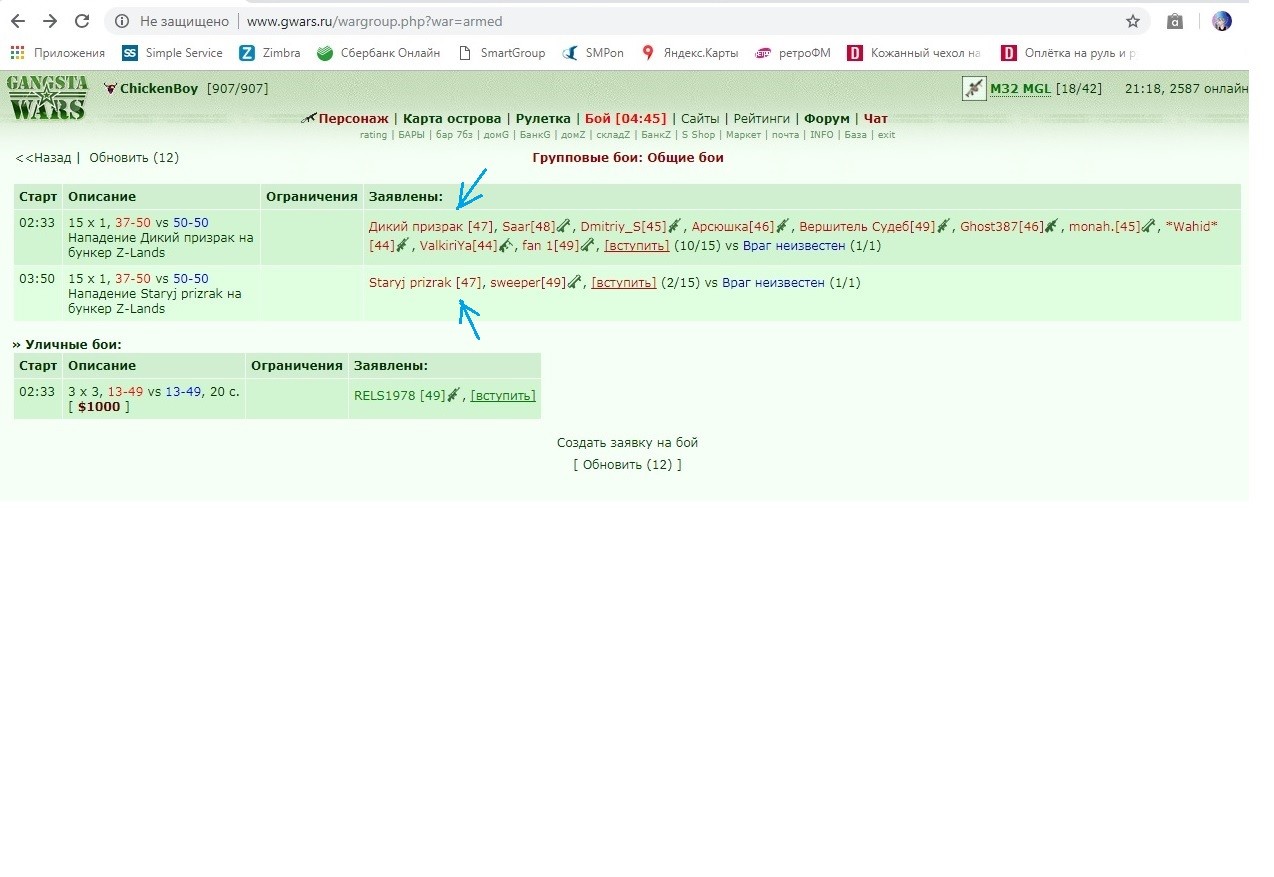The image size is (1274, 877).
Task: Click syndicate icon next to ChickenBoy
Action: click(x=110, y=89)
